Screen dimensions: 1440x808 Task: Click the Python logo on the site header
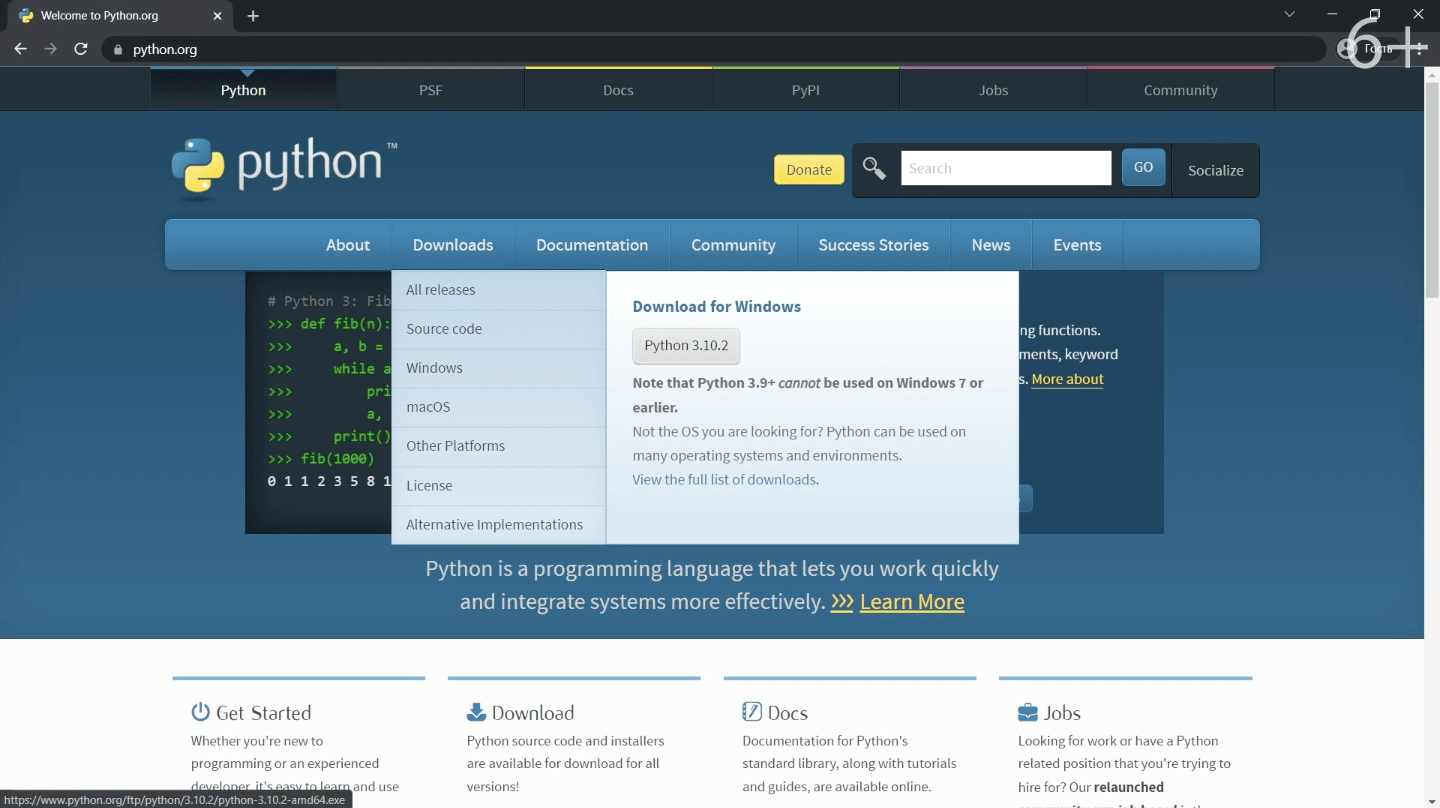(x=283, y=166)
